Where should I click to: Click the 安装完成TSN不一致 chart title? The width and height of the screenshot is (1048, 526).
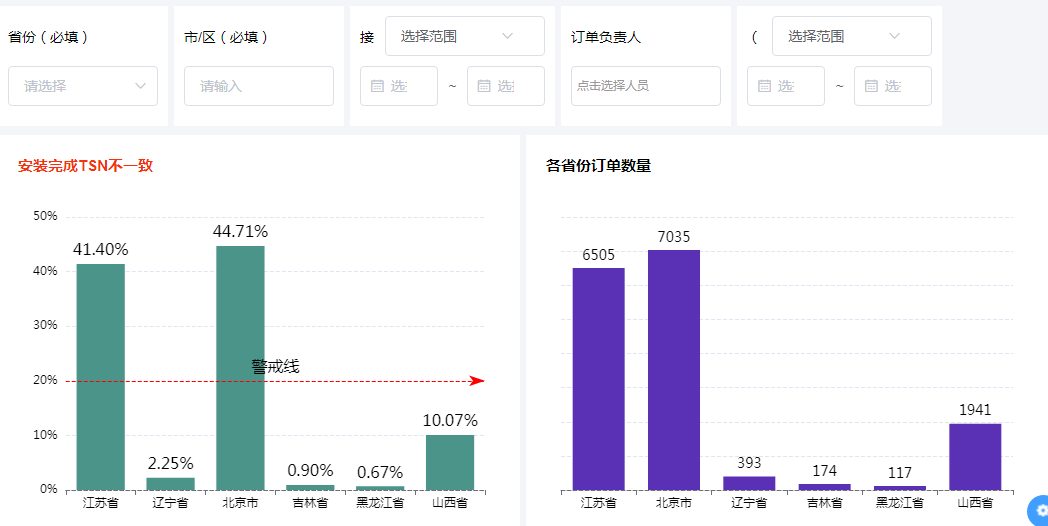pyautogui.click(x=86, y=166)
